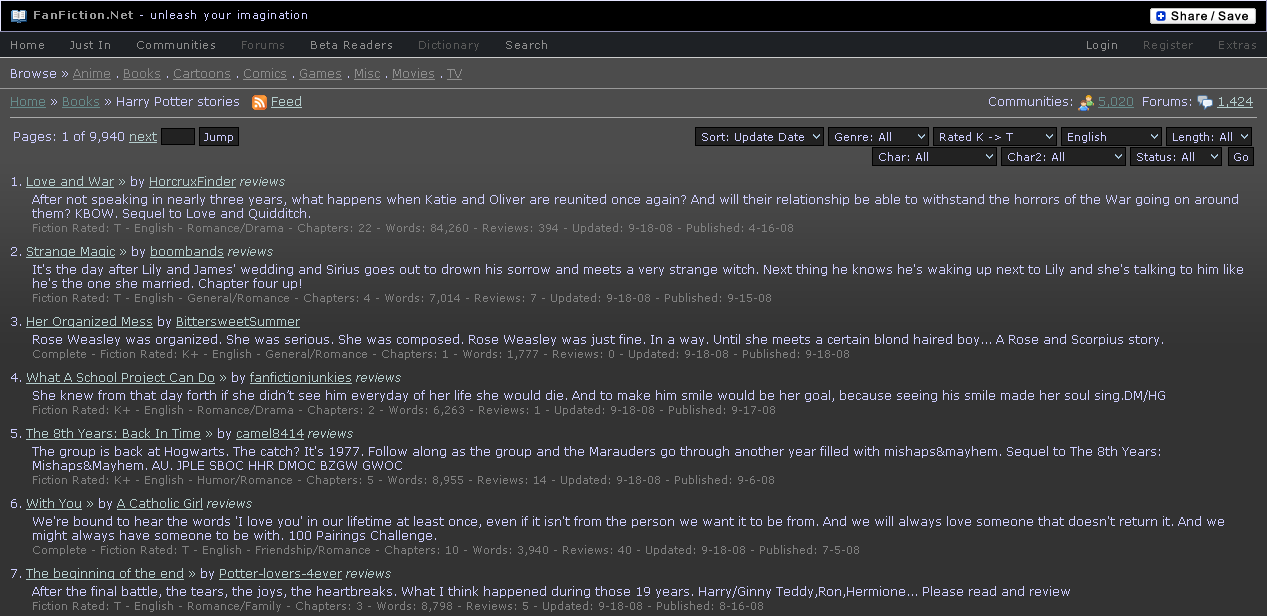This screenshot has height=616, width=1267.
Task: Click the orange RSS feed icon
Action: pyautogui.click(x=259, y=102)
